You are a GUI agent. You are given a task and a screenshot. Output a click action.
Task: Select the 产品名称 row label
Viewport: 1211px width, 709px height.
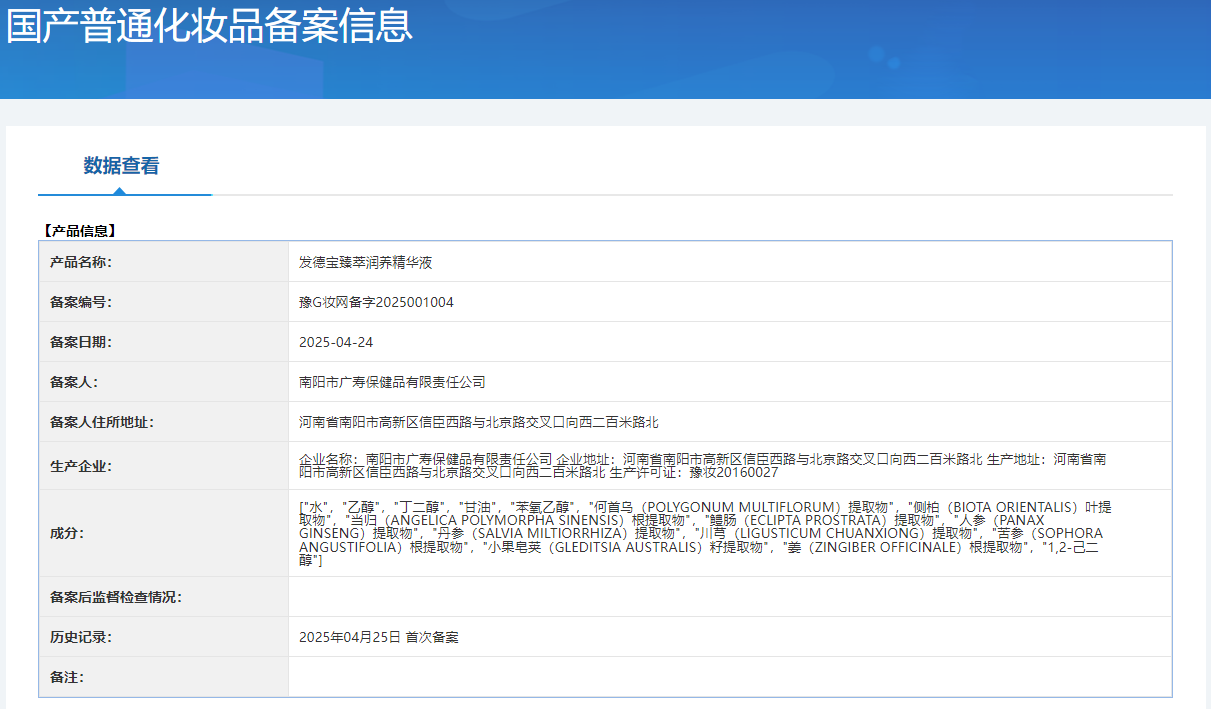tap(81, 262)
